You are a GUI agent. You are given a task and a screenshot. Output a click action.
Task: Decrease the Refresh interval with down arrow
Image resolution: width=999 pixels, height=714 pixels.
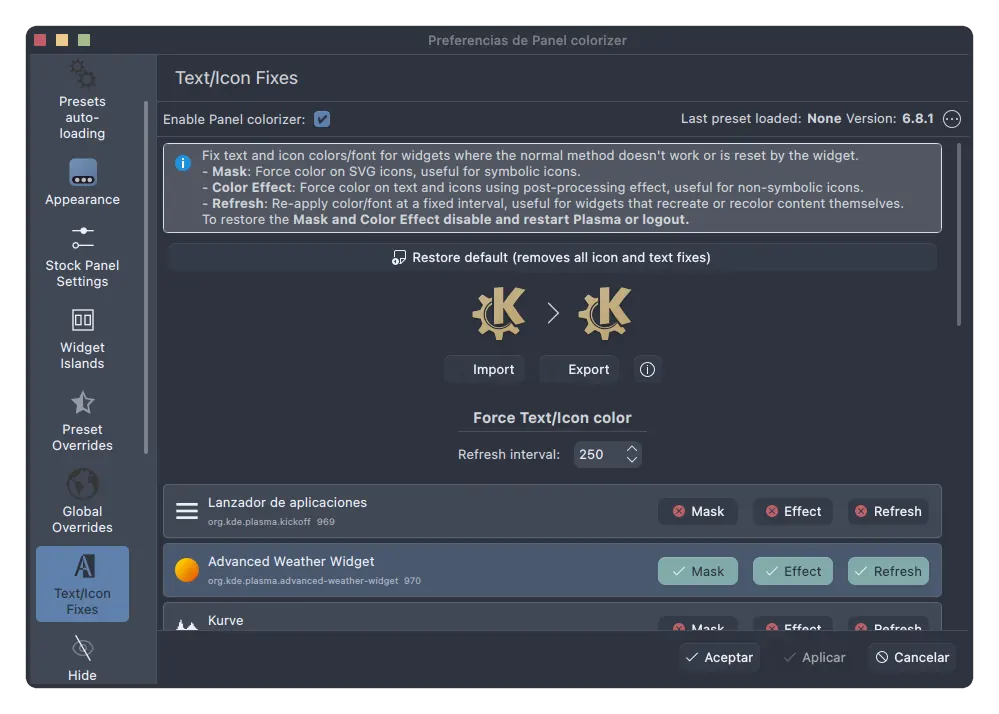click(631, 460)
